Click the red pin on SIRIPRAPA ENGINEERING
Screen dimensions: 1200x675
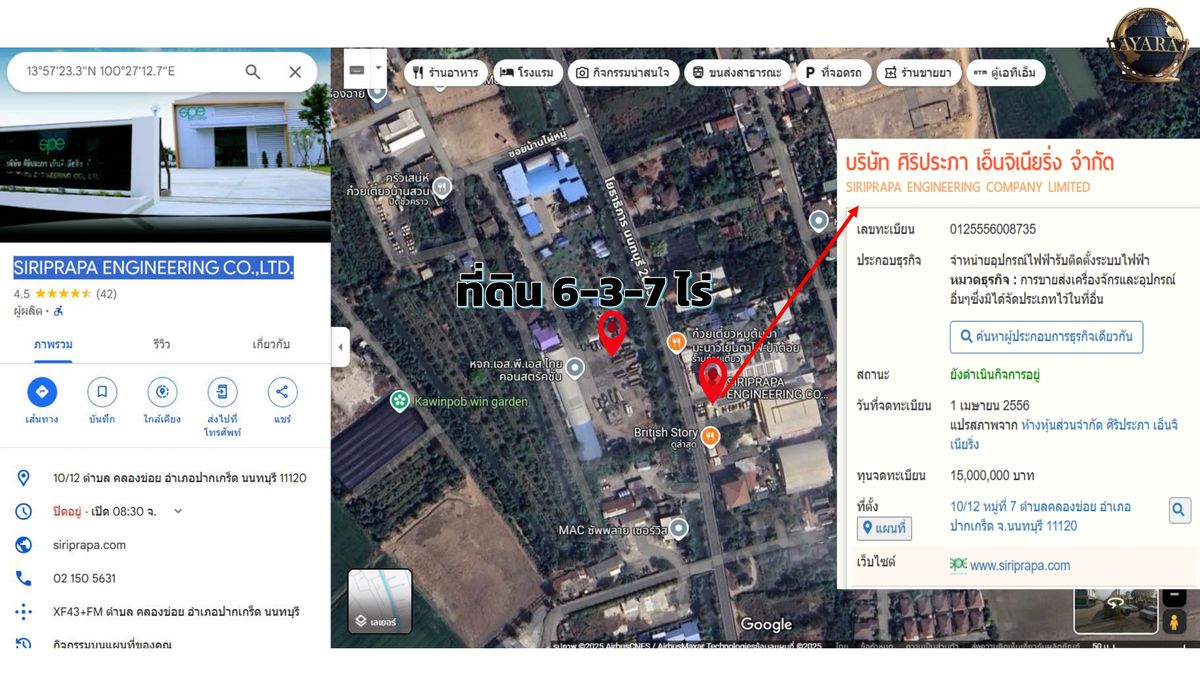pos(713,381)
